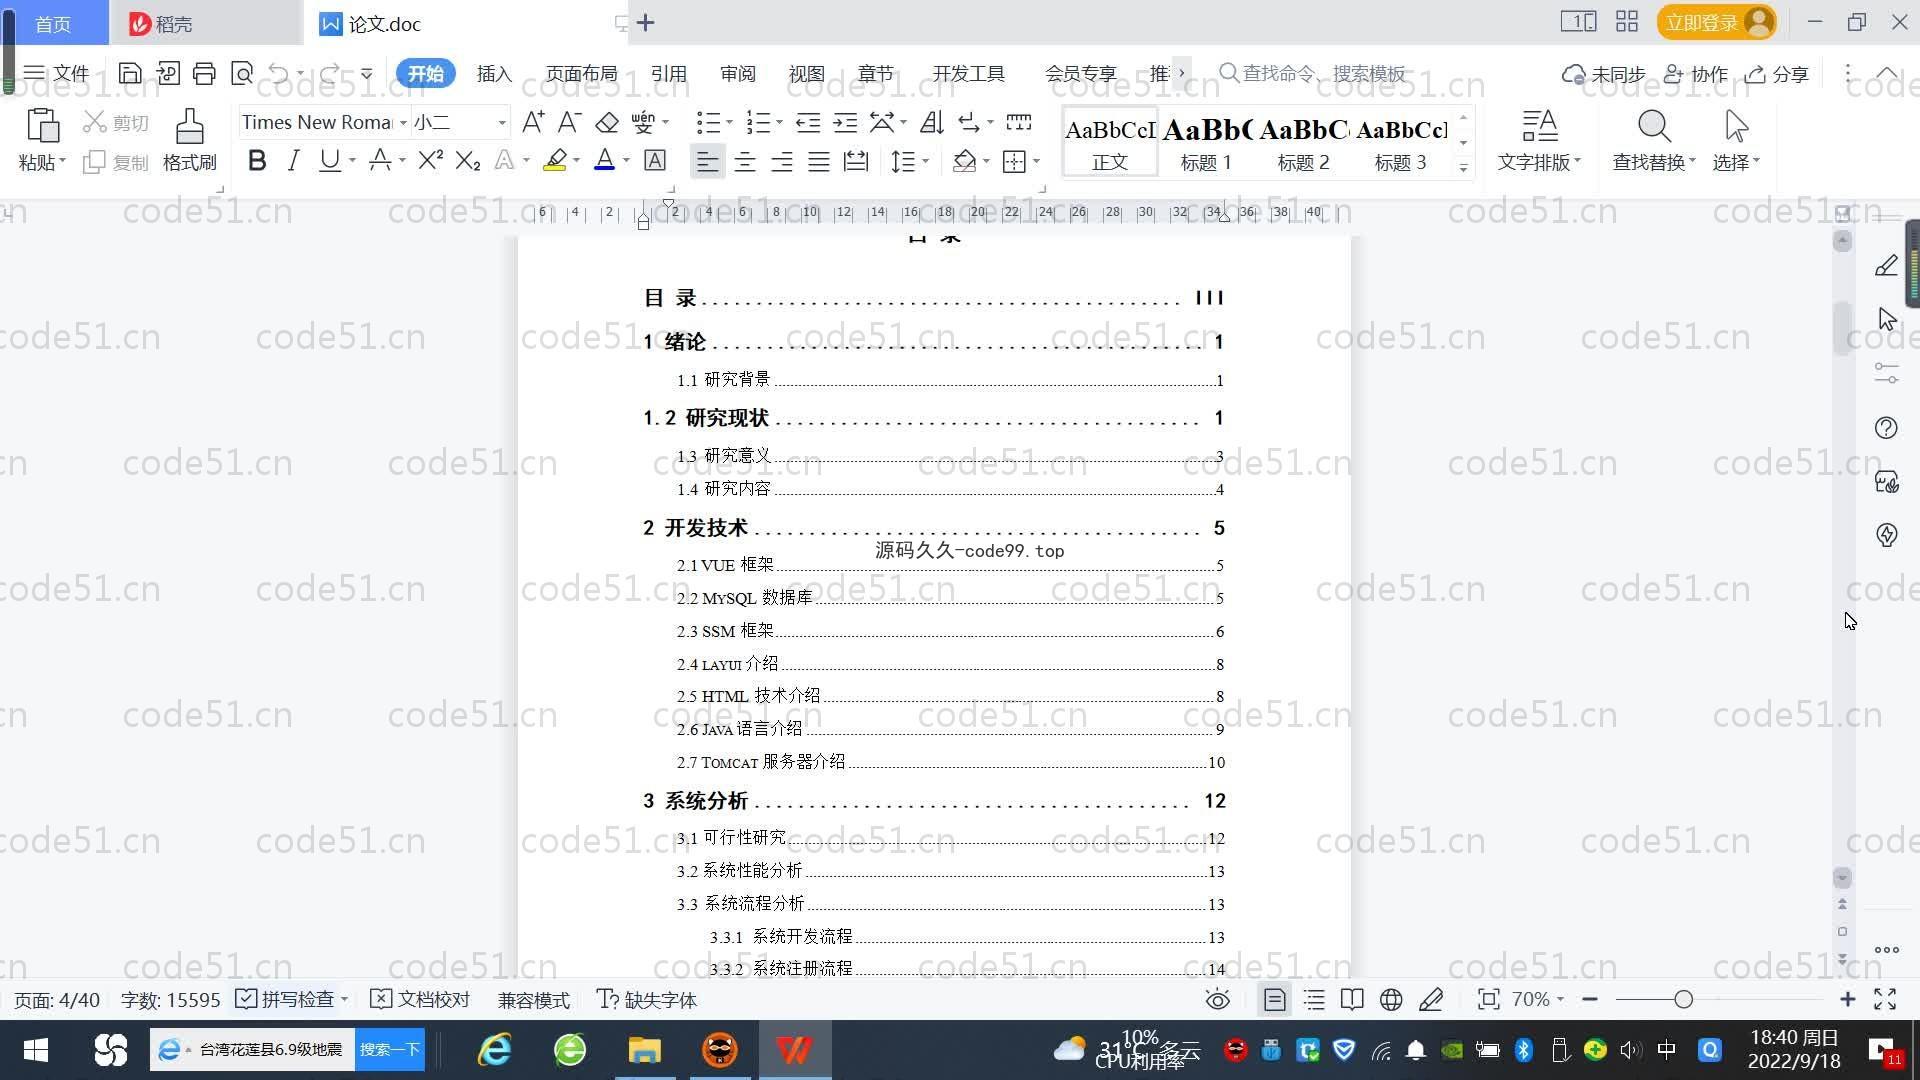Open Text Layout tool
1920x1080 pixels.
[1539, 140]
